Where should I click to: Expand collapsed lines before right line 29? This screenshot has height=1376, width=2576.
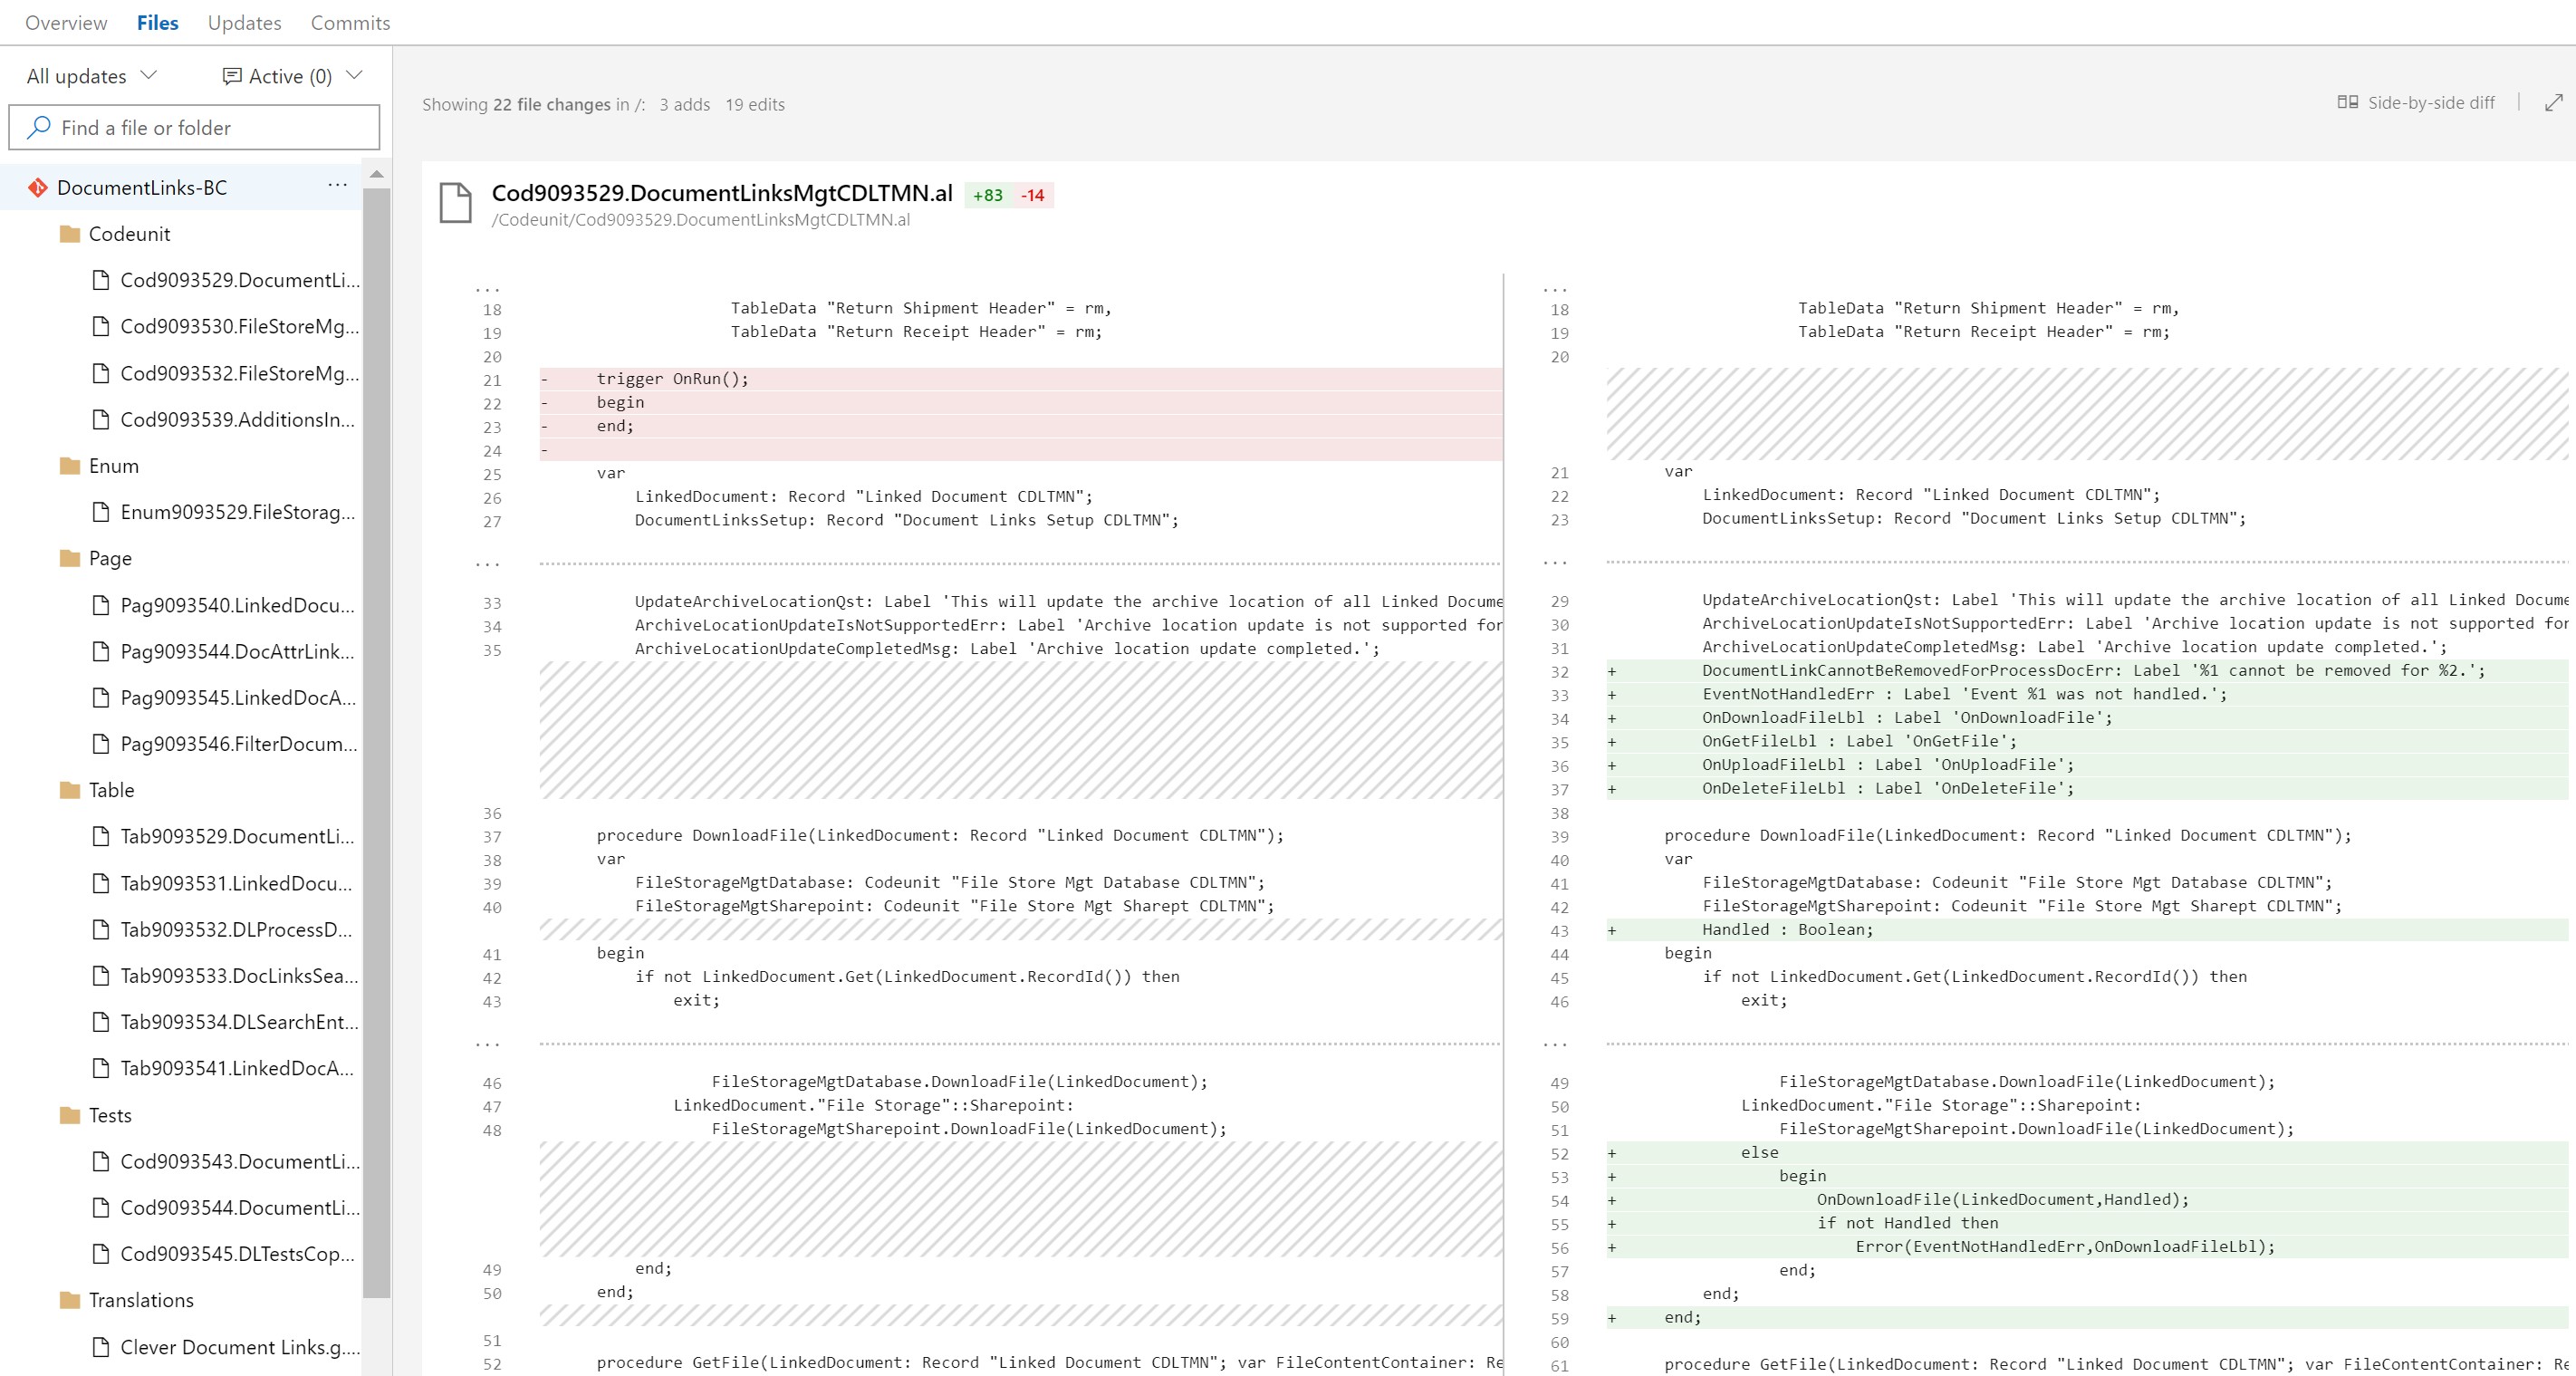[1555, 562]
